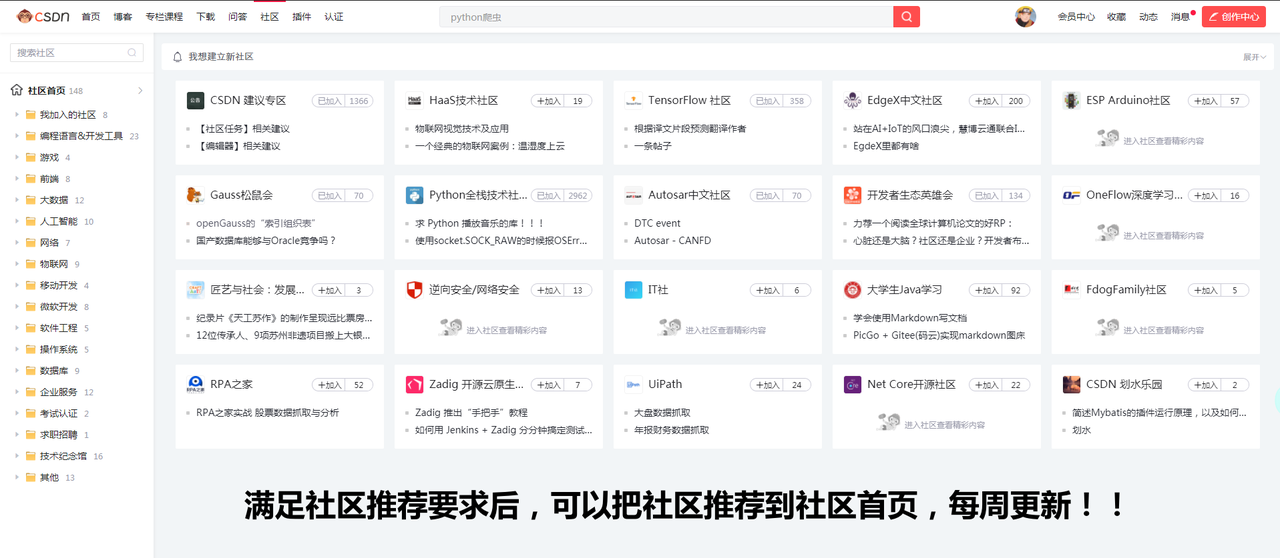Image resolution: width=1280 pixels, height=558 pixels.
Task: Click the ESP Arduino社区 logo
Action: 1071,100
